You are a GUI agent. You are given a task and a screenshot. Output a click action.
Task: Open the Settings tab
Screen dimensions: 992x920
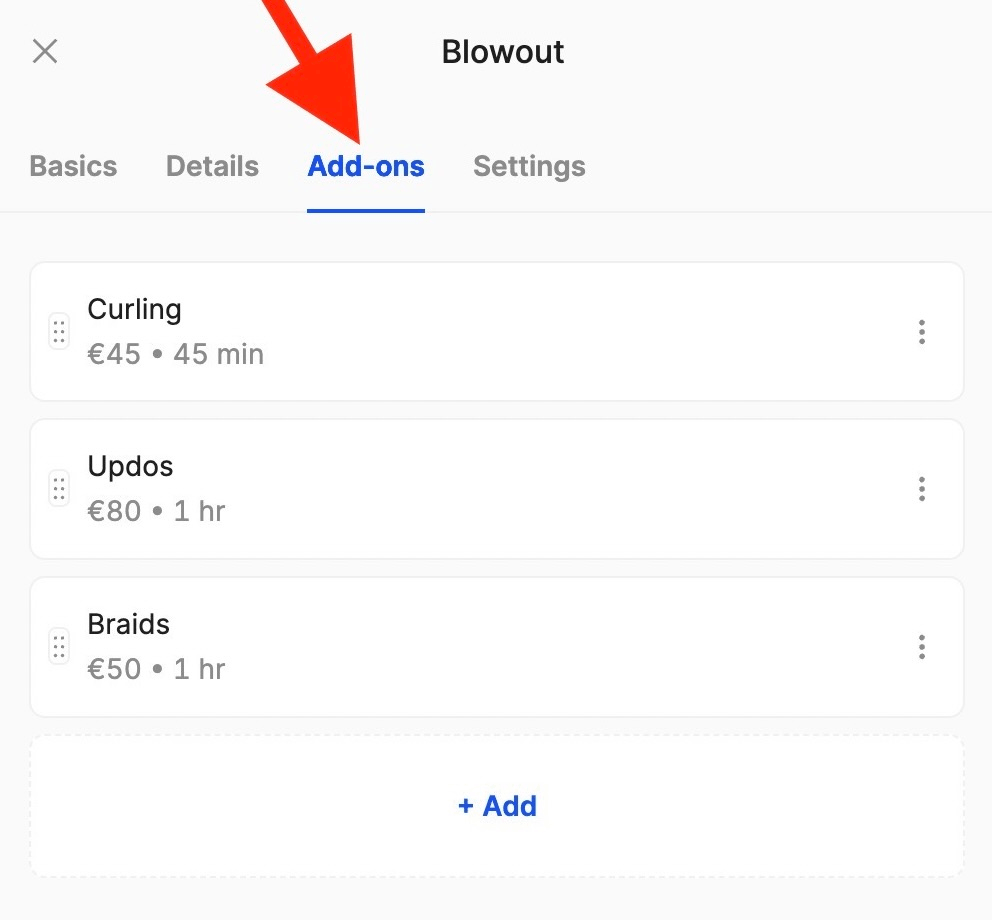click(x=529, y=166)
